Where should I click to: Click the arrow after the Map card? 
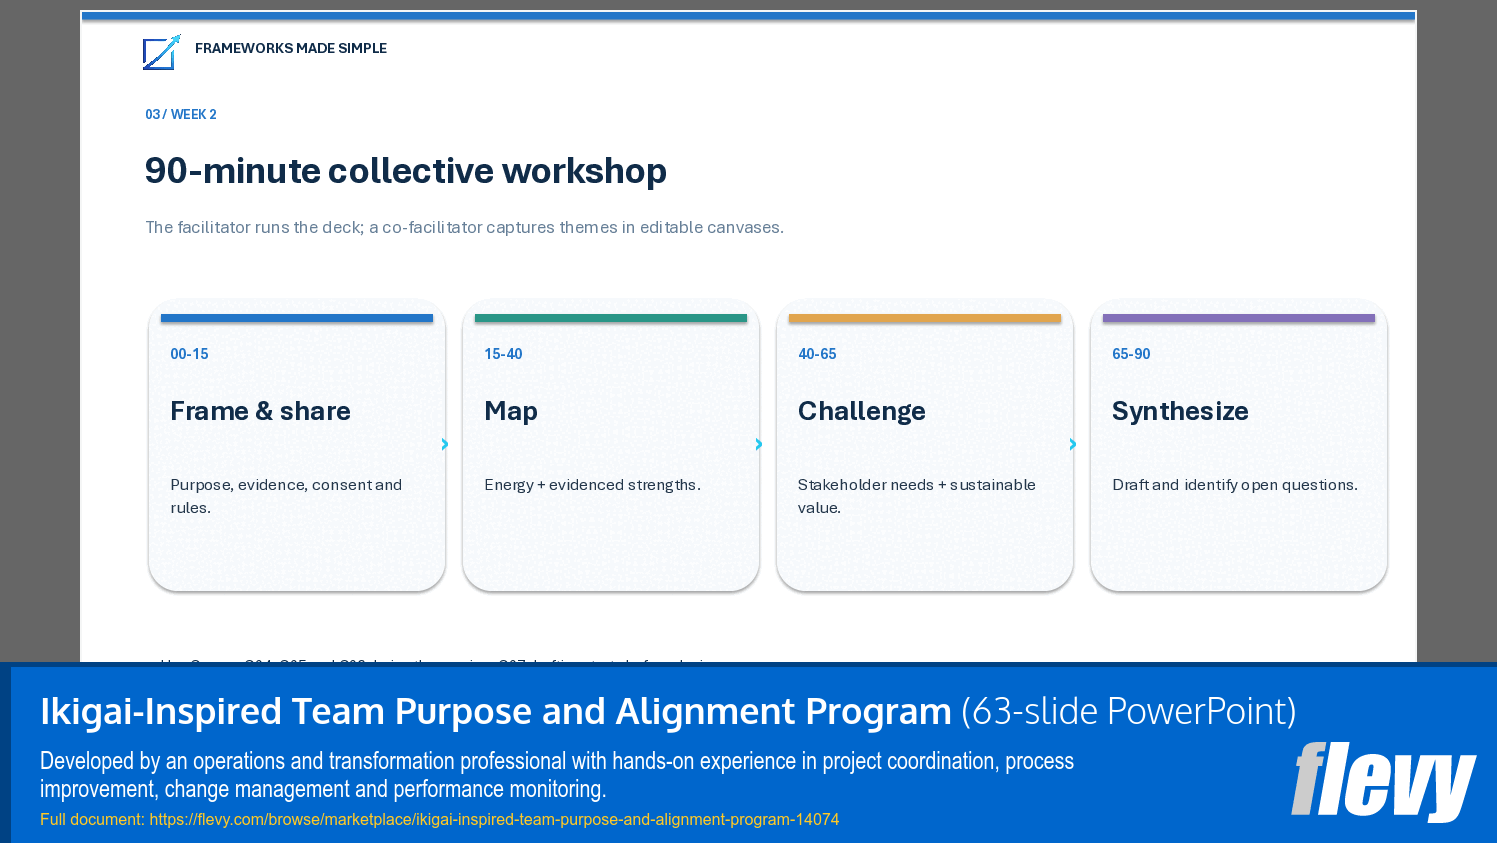point(759,444)
